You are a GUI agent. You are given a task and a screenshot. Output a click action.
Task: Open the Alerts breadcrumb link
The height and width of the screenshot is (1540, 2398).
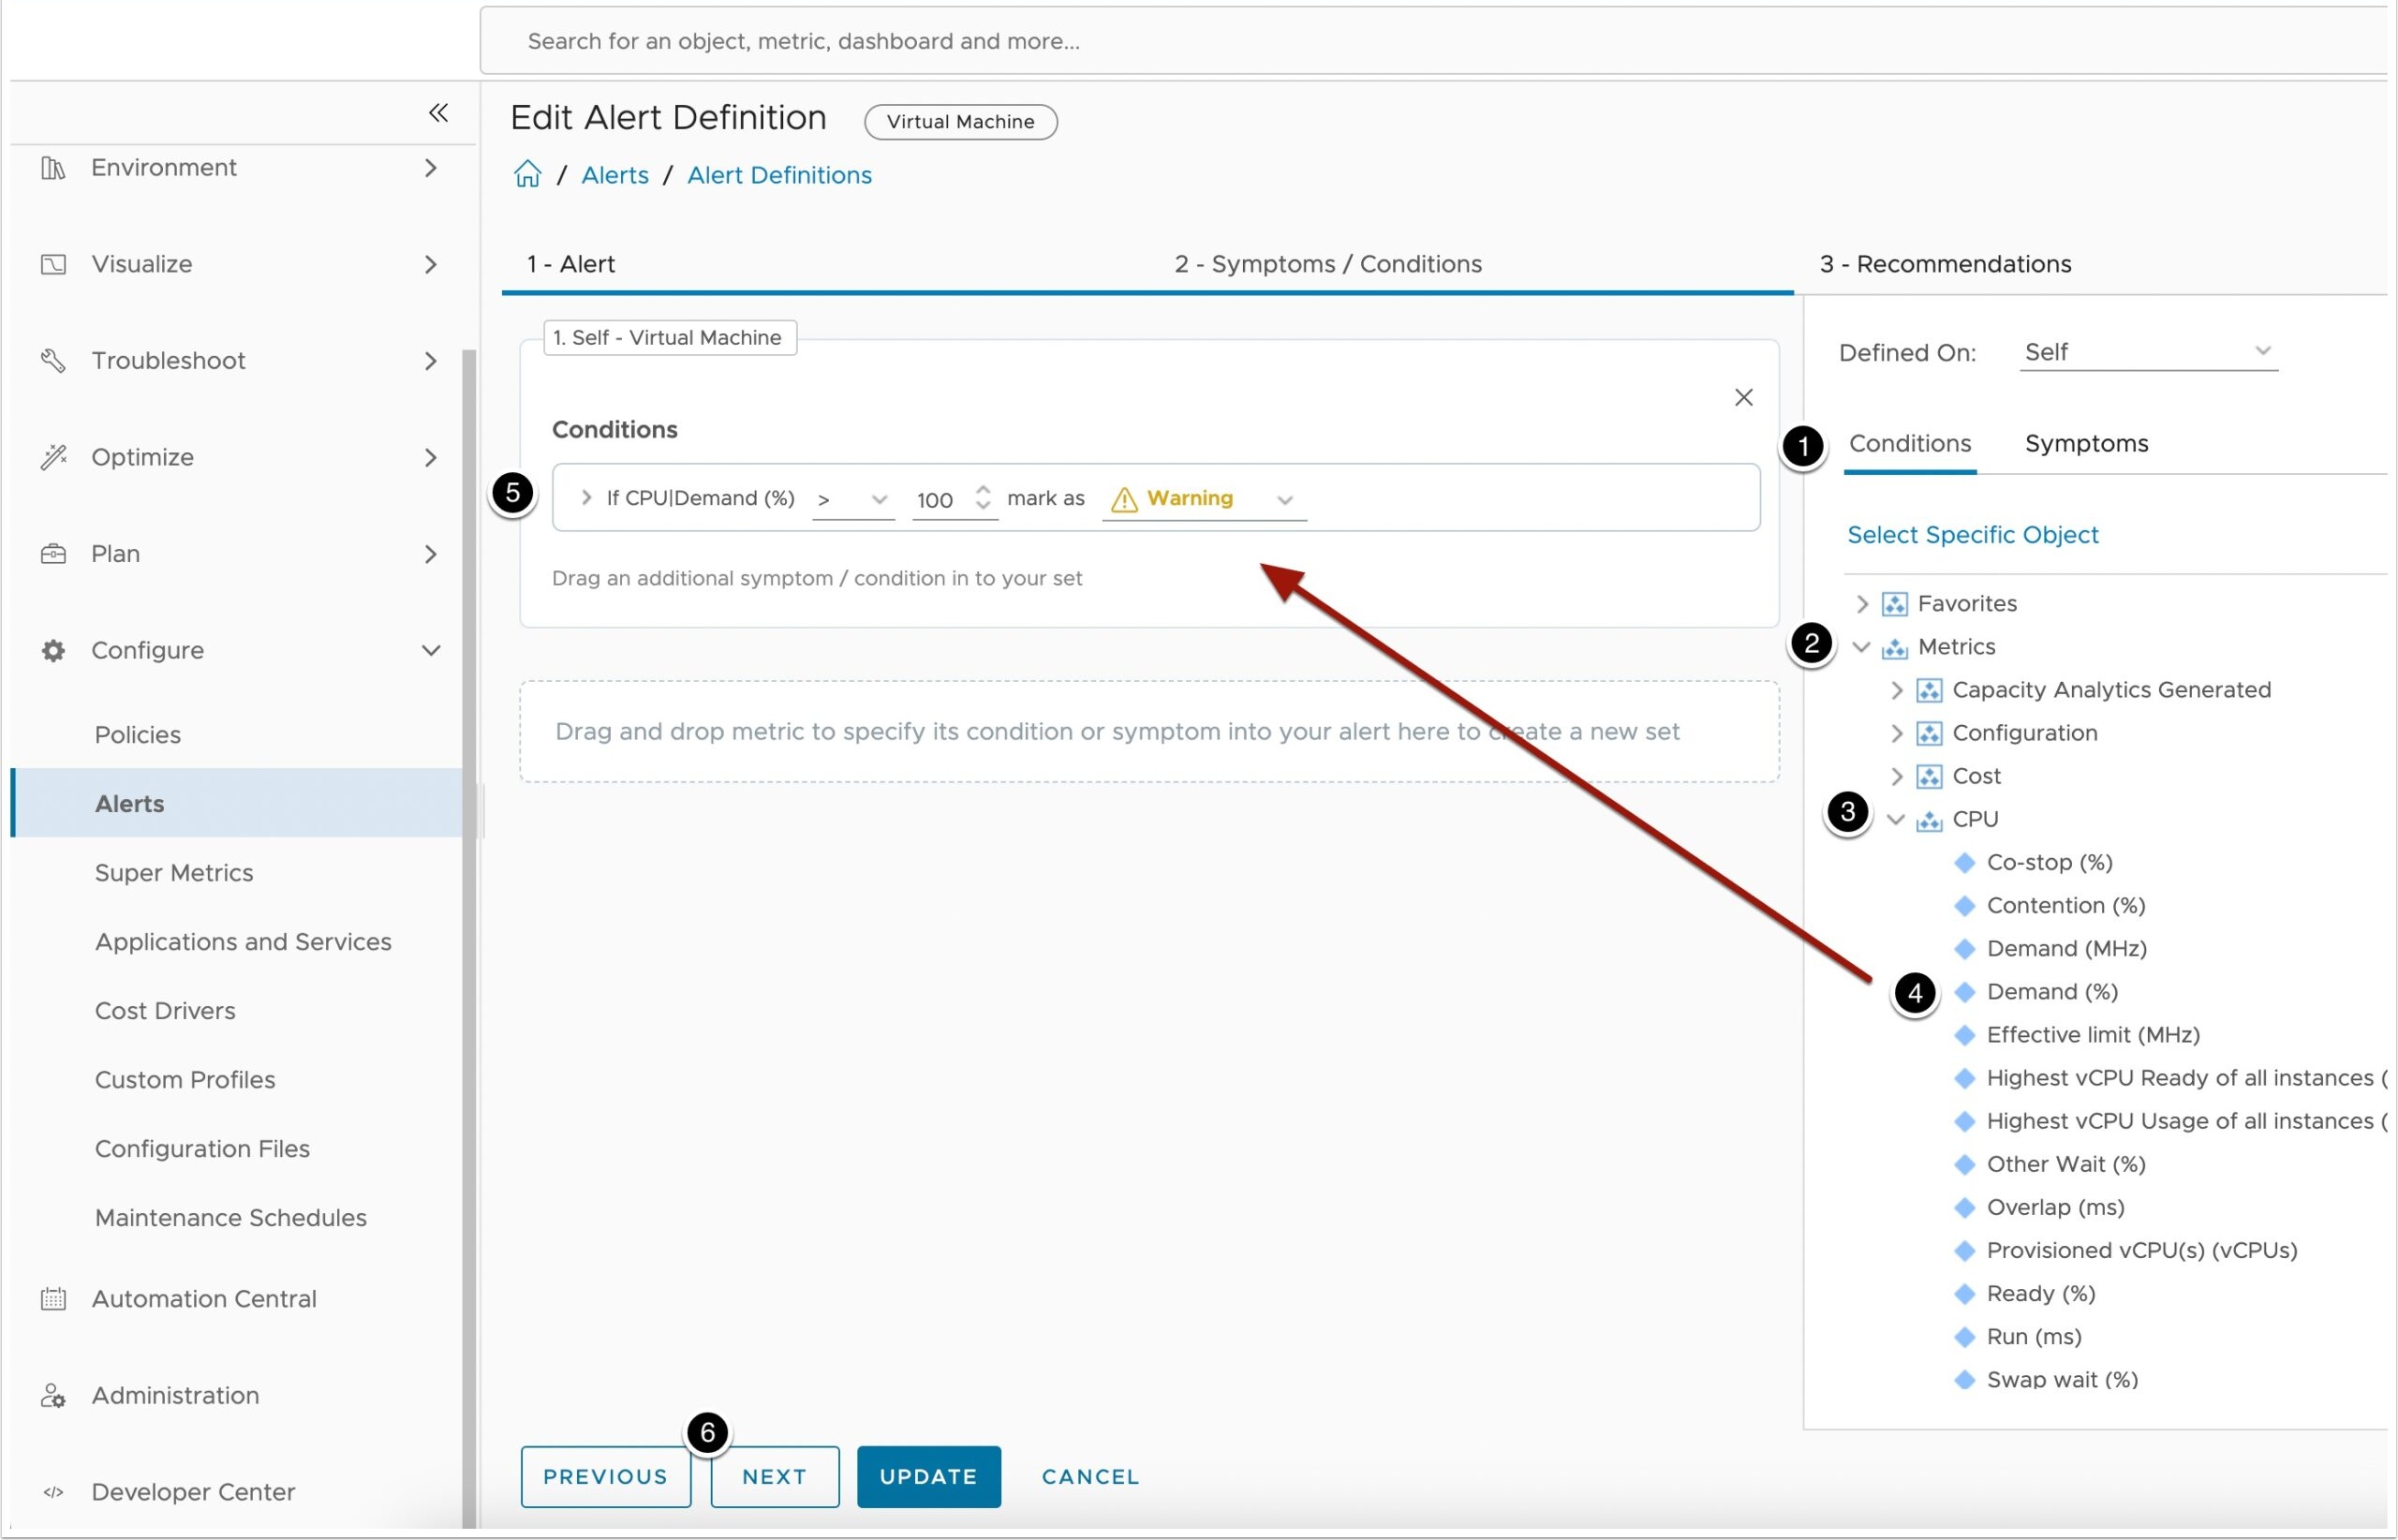point(615,175)
